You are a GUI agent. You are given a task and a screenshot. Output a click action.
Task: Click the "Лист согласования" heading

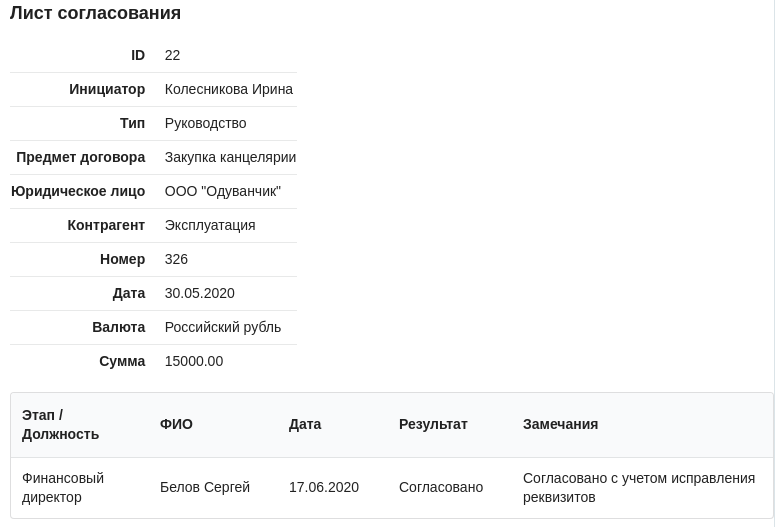point(96,13)
